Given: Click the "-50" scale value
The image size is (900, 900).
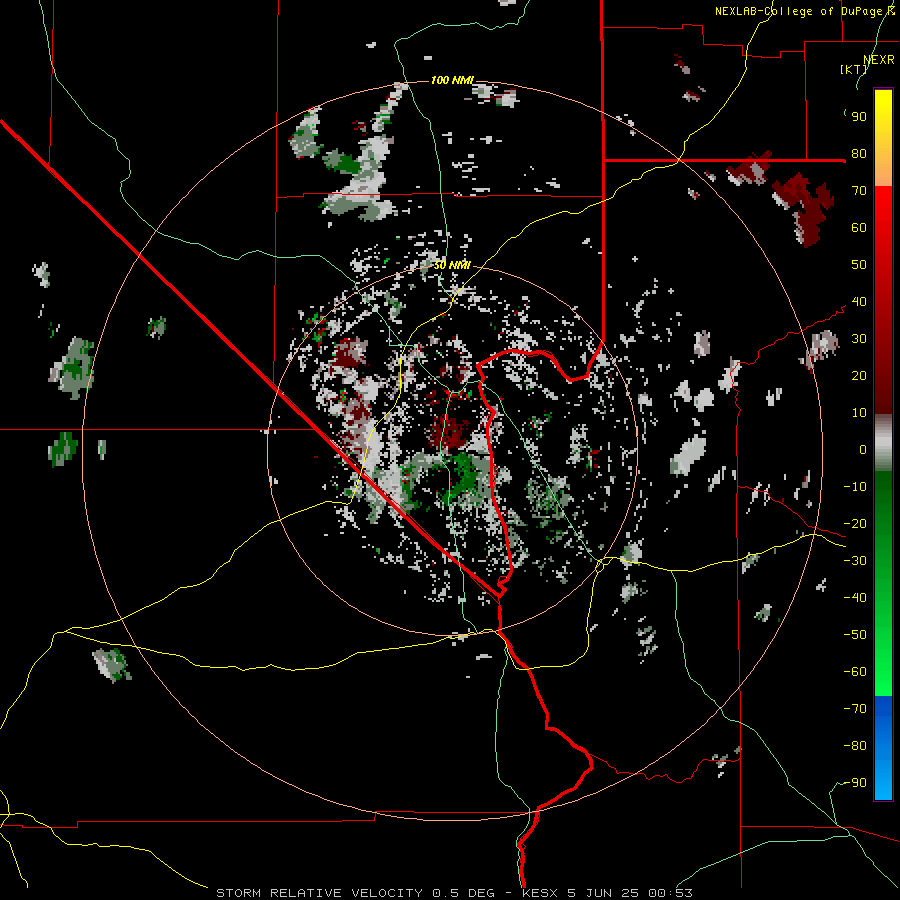Looking at the screenshot, I should pyautogui.click(x=855, y=635).
